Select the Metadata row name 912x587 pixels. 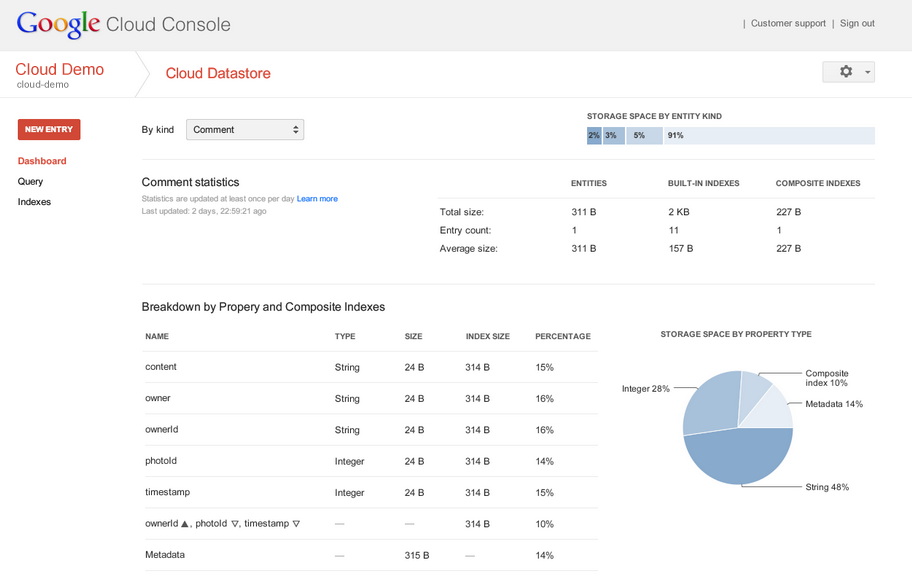[165, 555]
